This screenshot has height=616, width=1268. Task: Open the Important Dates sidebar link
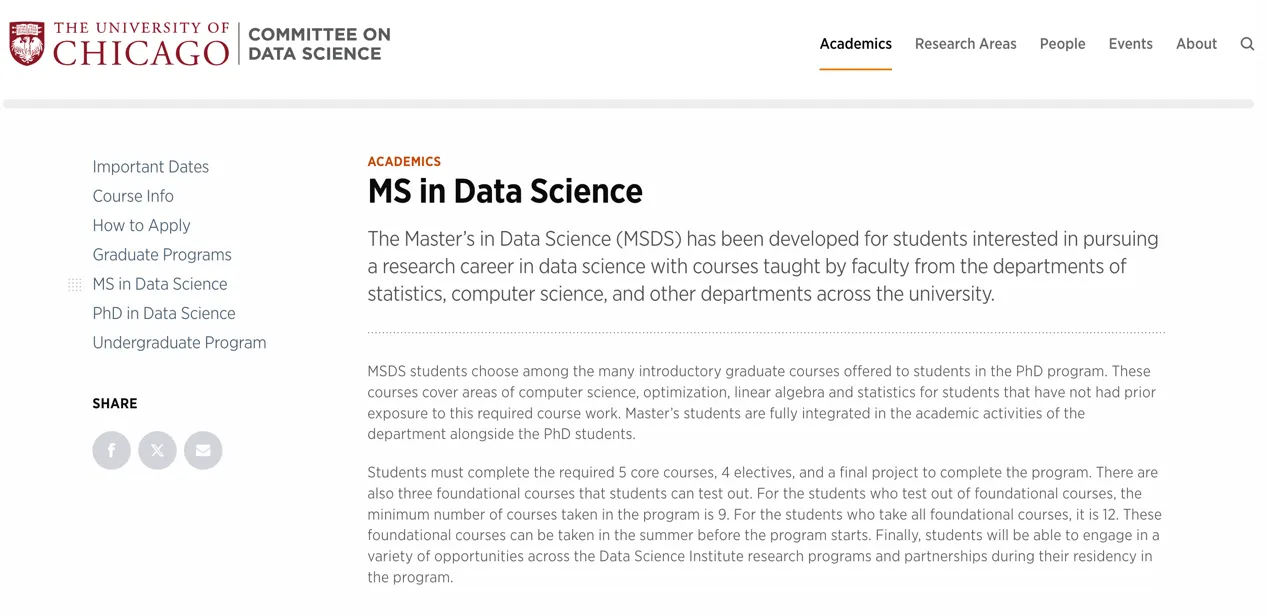point(151,167)
